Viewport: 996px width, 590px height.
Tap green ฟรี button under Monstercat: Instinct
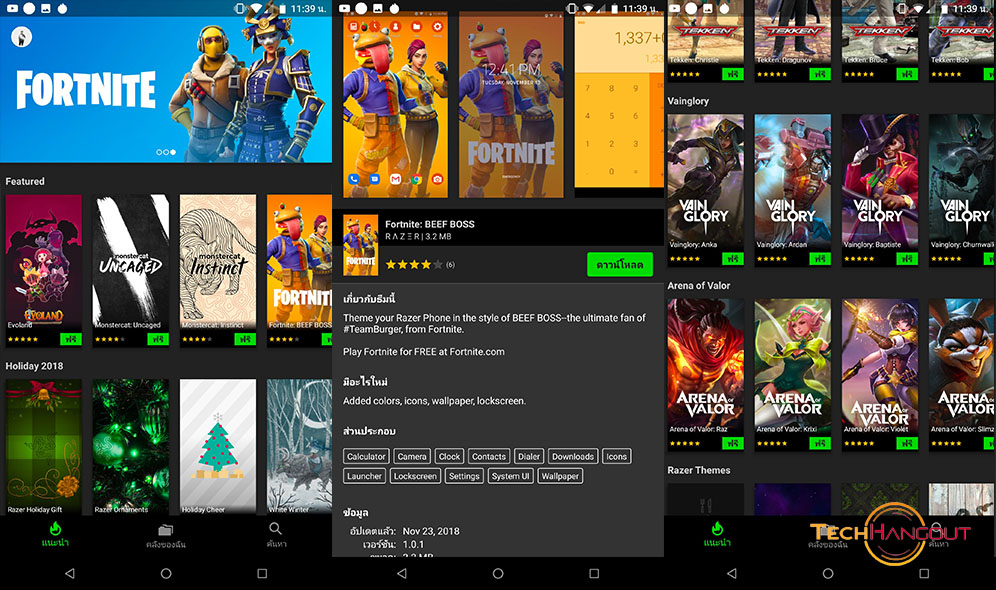[245, 339]
